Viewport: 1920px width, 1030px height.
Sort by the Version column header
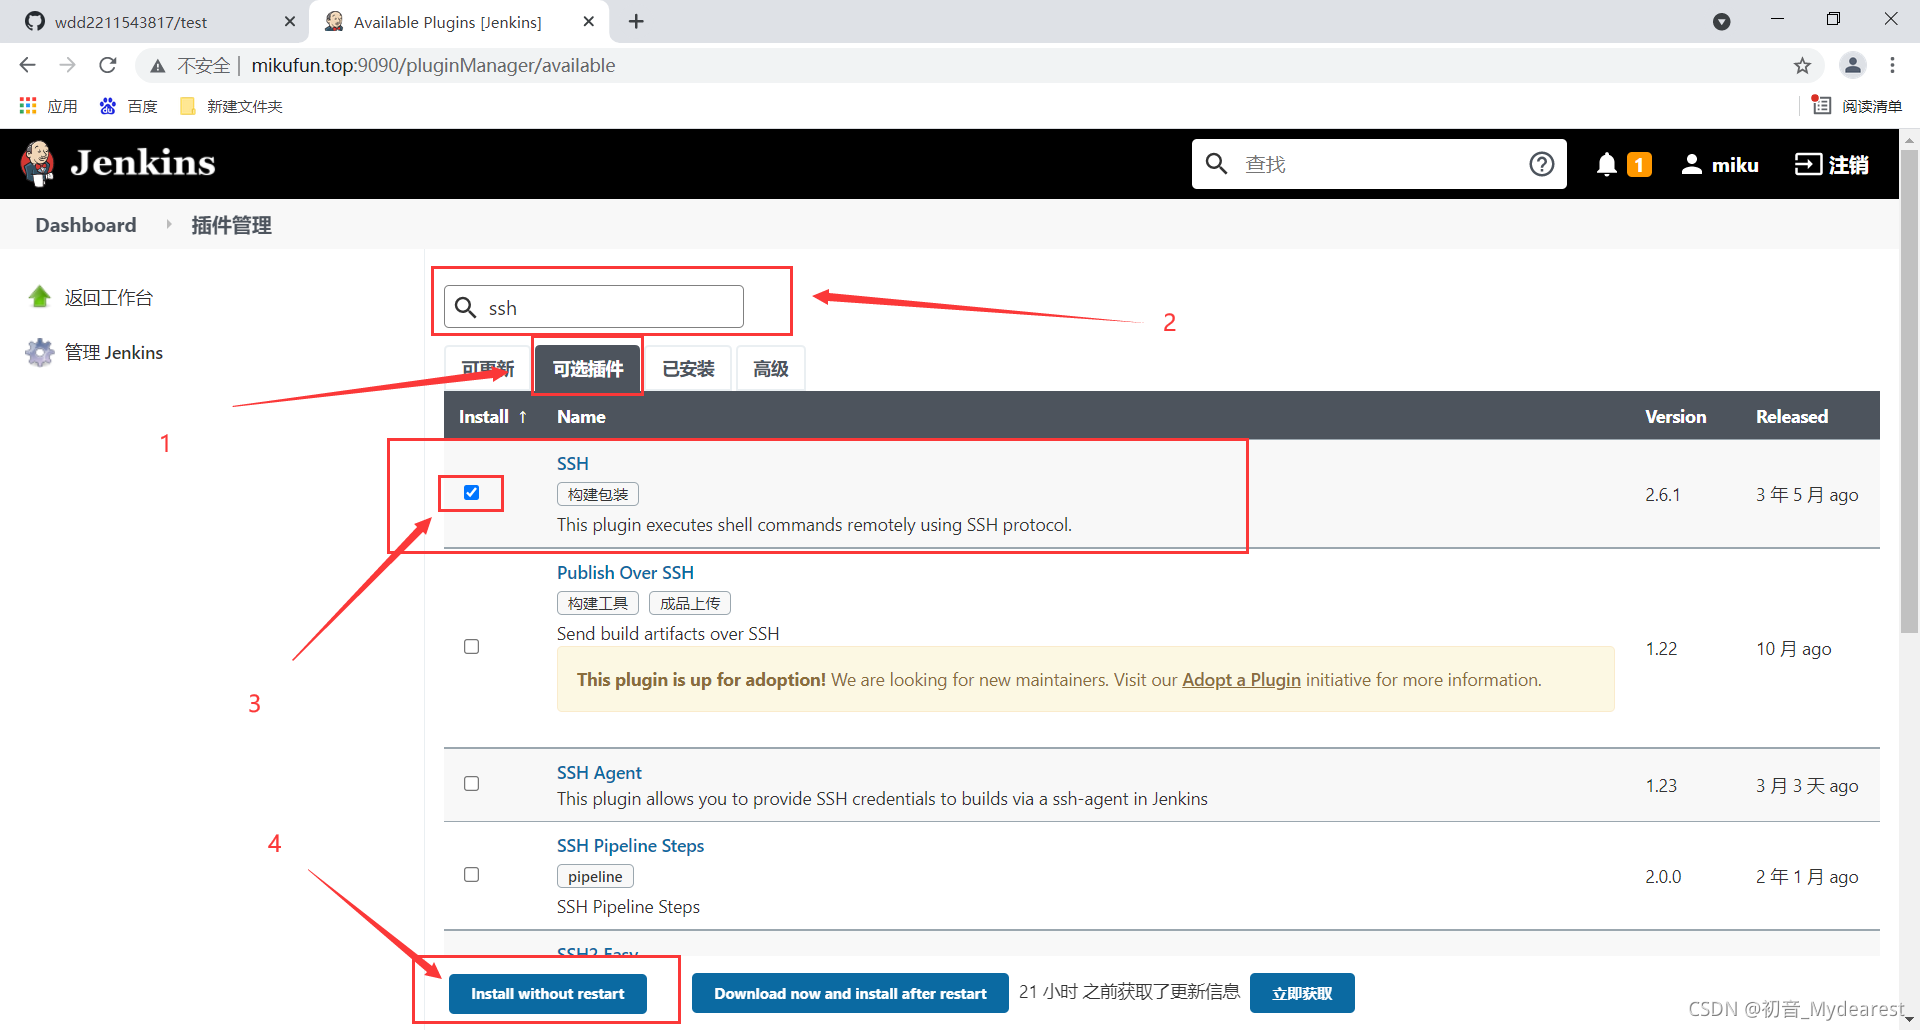[1675, 416]
